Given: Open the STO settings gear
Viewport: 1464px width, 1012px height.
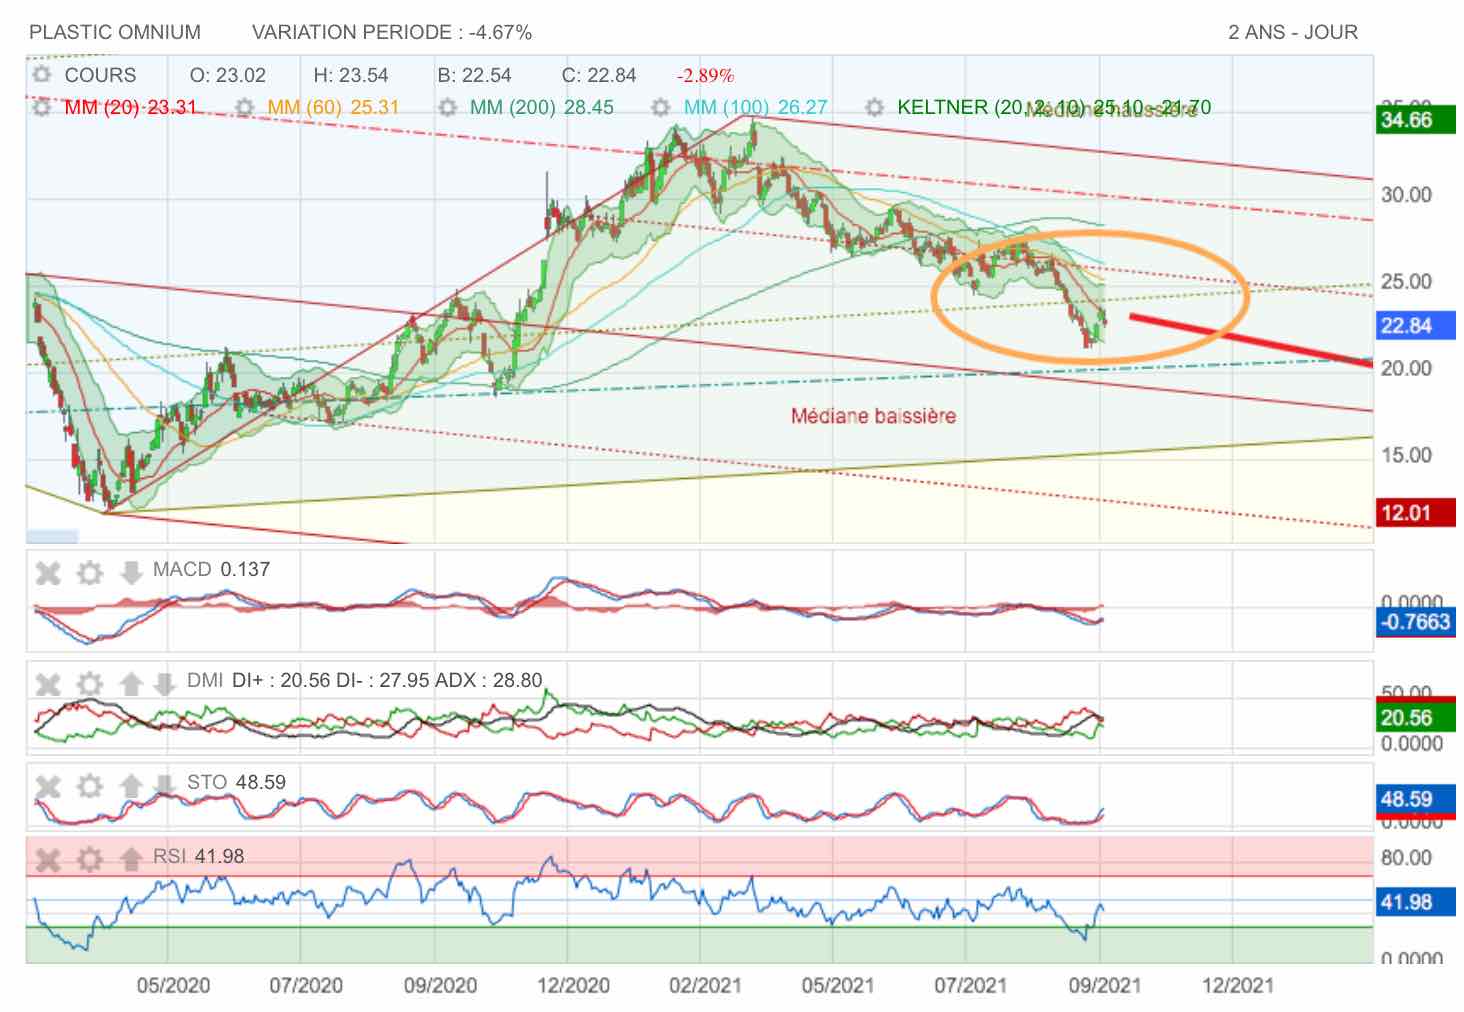Looking at the screenshot, I should click(x=90, y=786).
